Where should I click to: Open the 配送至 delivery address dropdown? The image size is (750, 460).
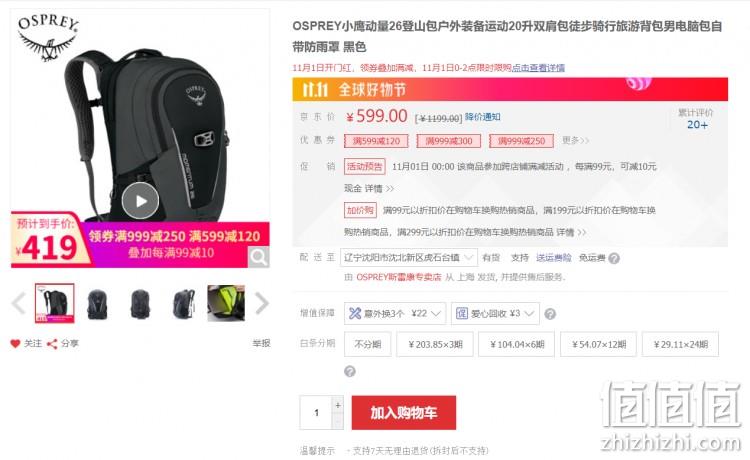click(408, 258)
